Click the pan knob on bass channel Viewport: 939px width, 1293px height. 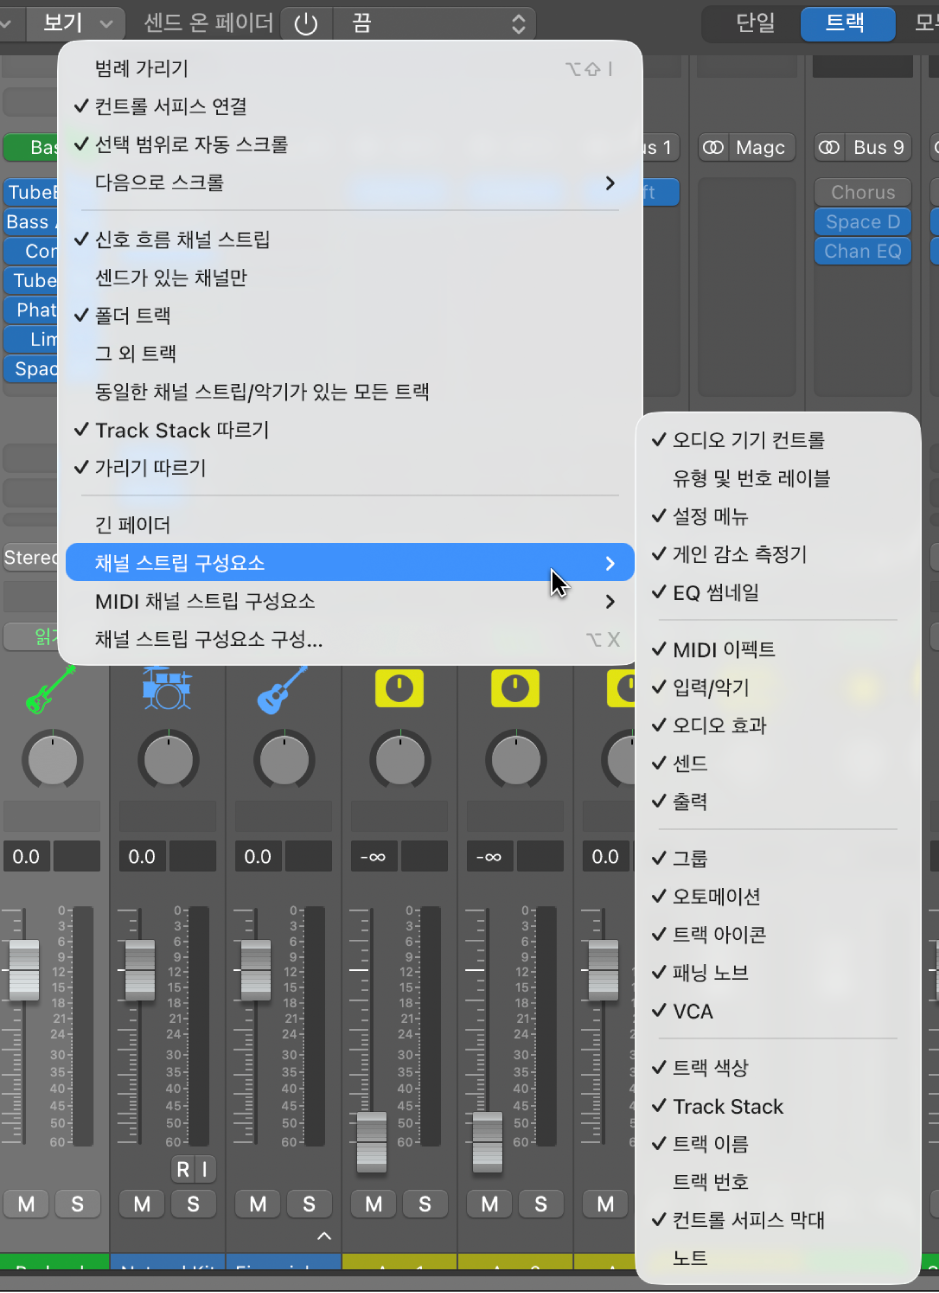[53, 759]
